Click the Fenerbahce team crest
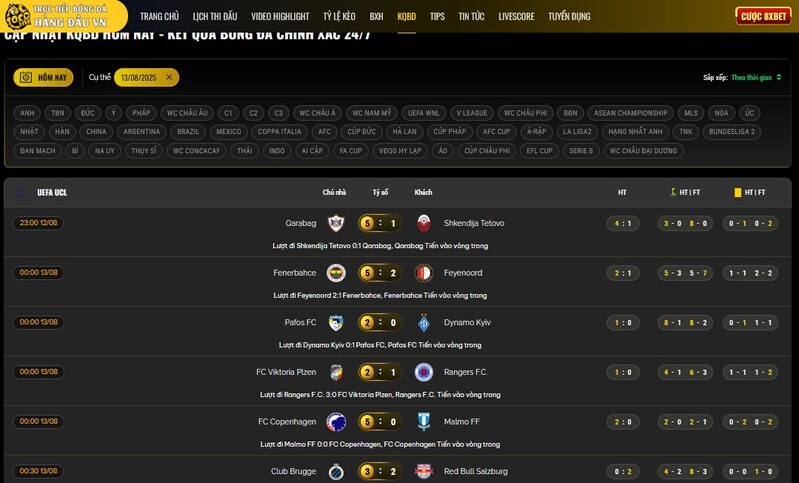Viewport: 799px width, 483px height. 336,273
